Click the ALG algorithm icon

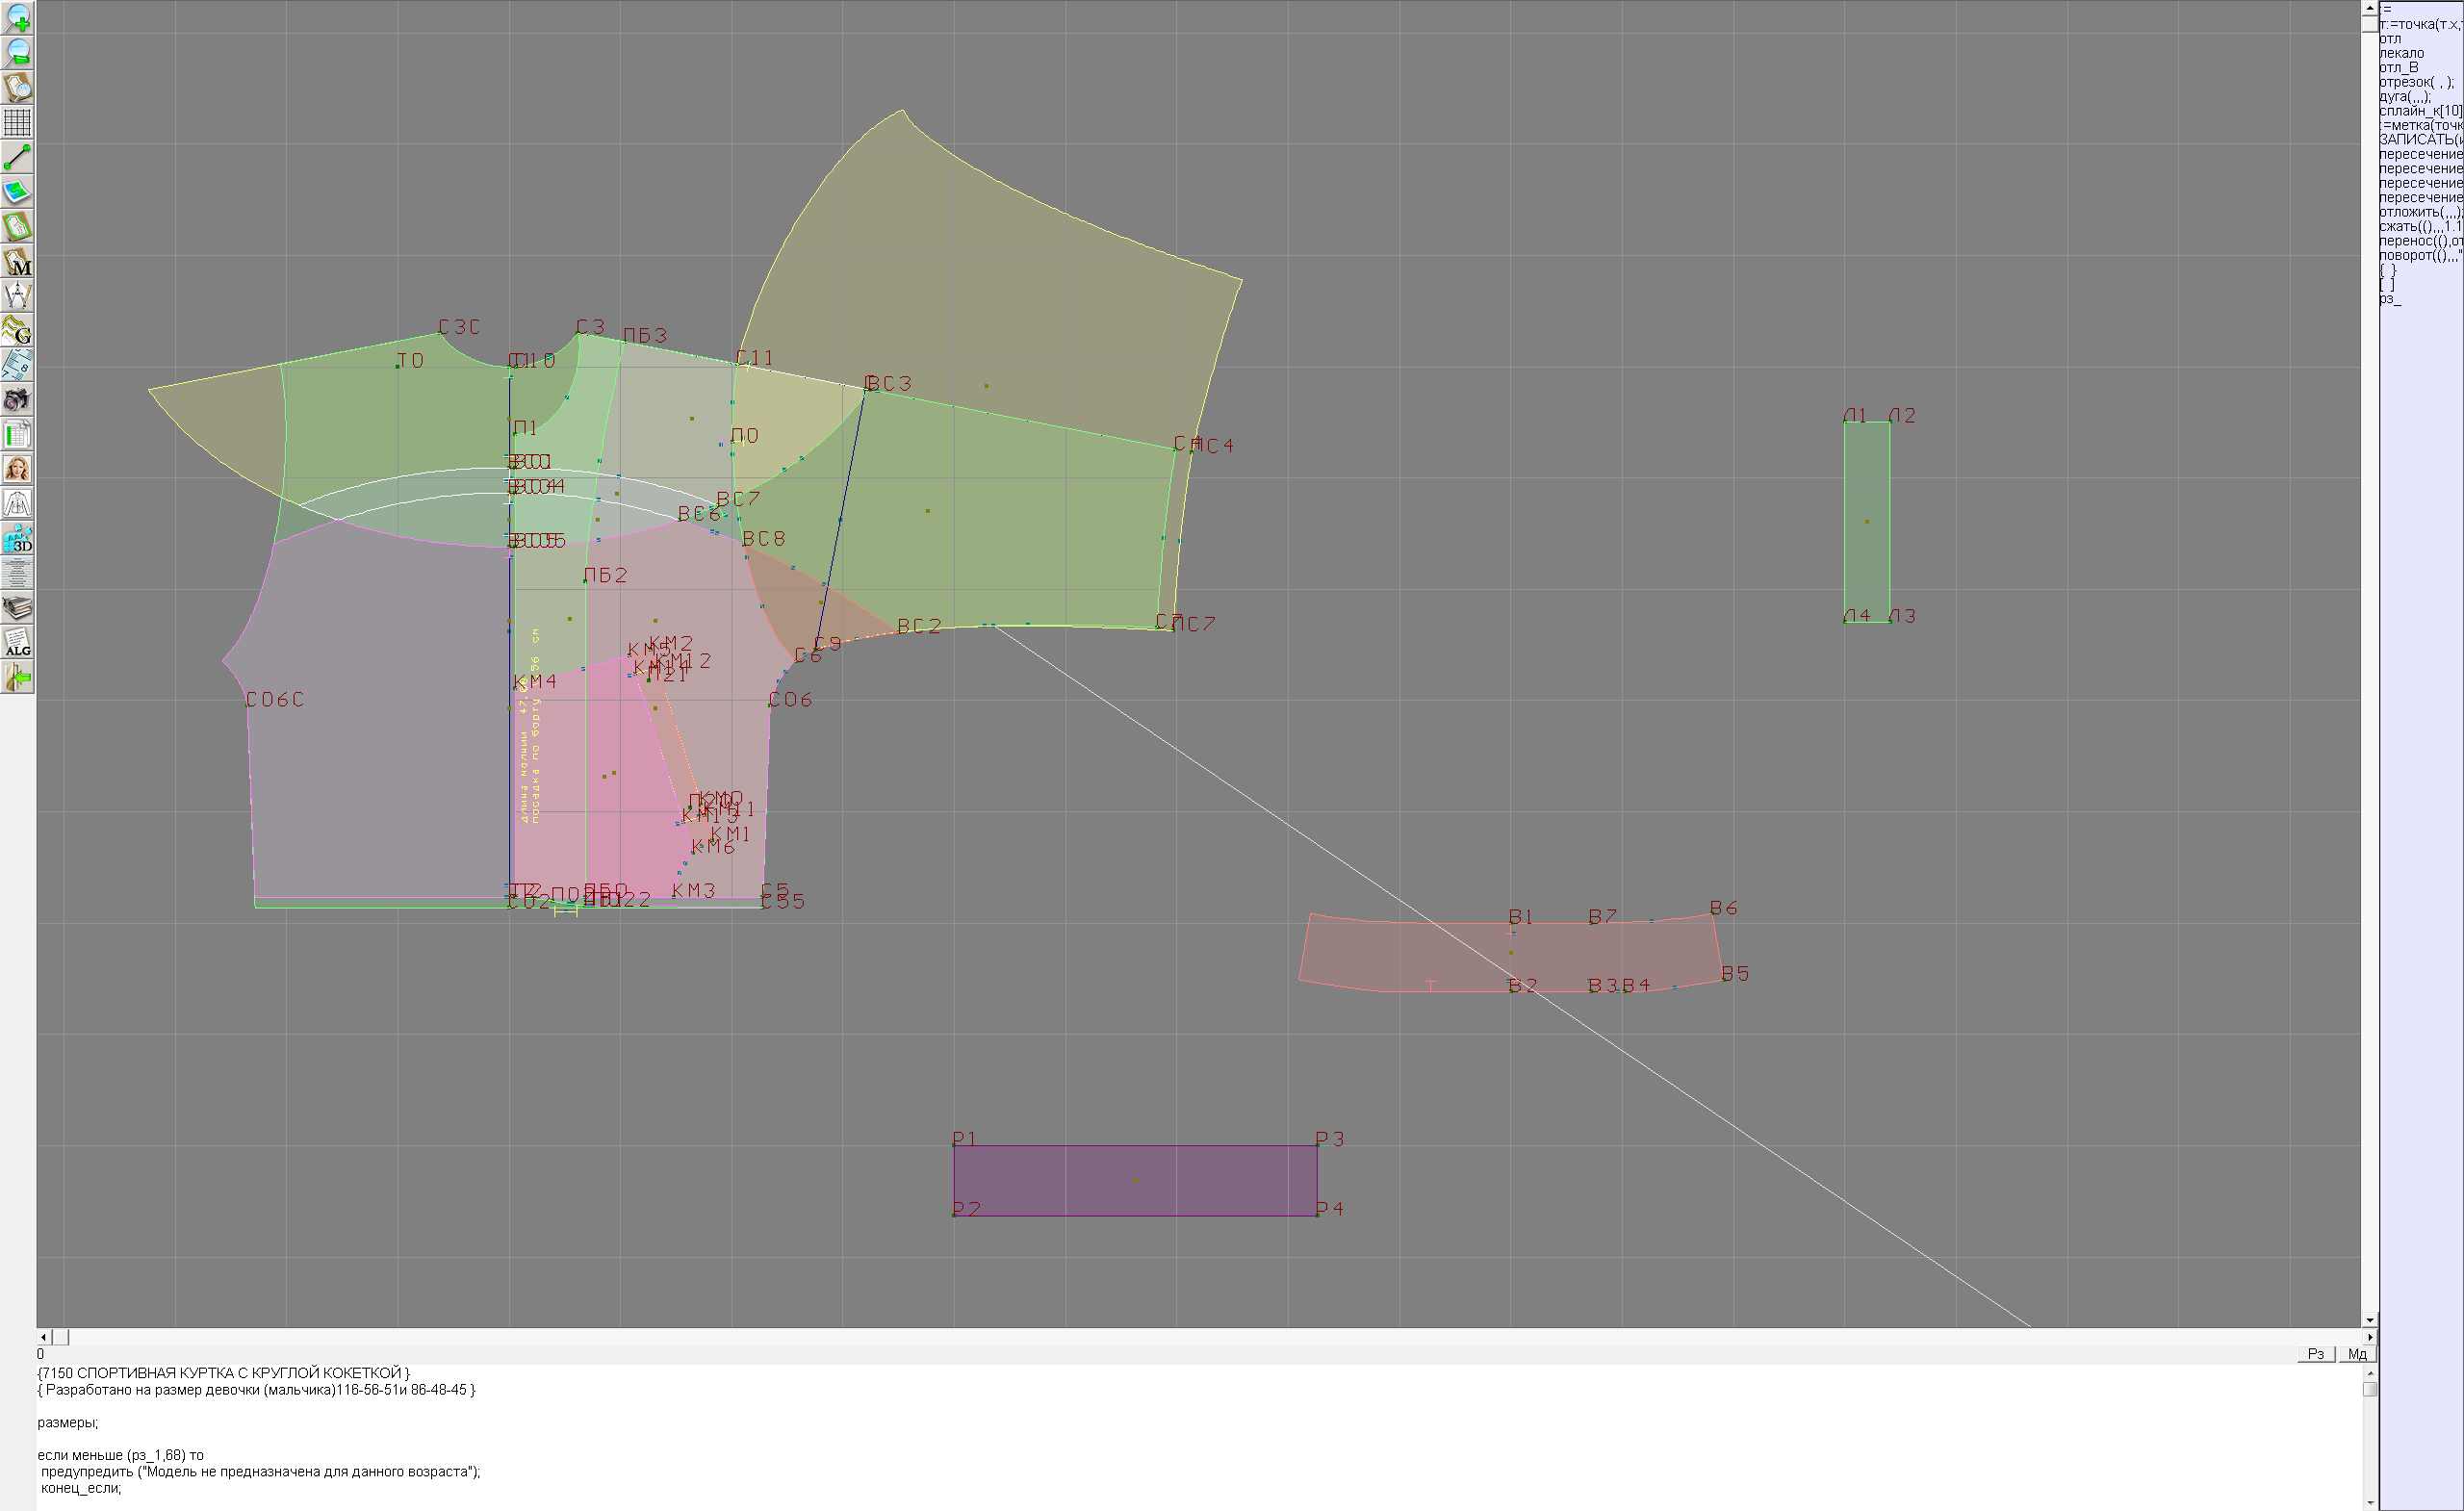click(x=18, y=643)
